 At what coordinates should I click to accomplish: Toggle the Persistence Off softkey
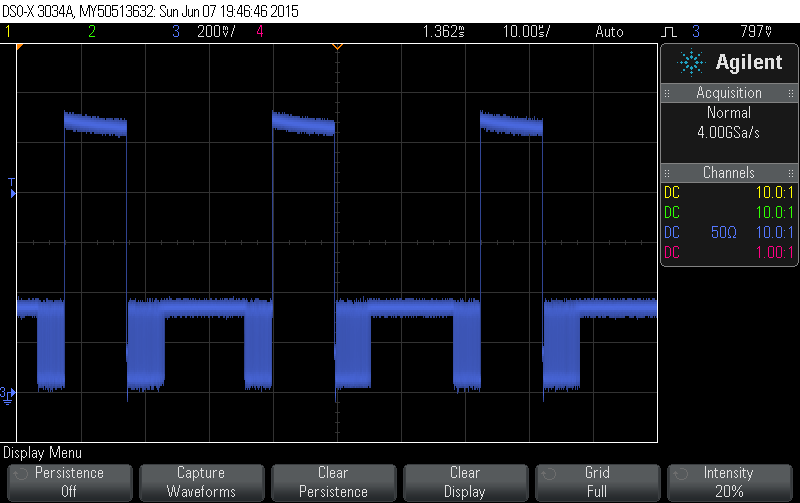[69, 482]
